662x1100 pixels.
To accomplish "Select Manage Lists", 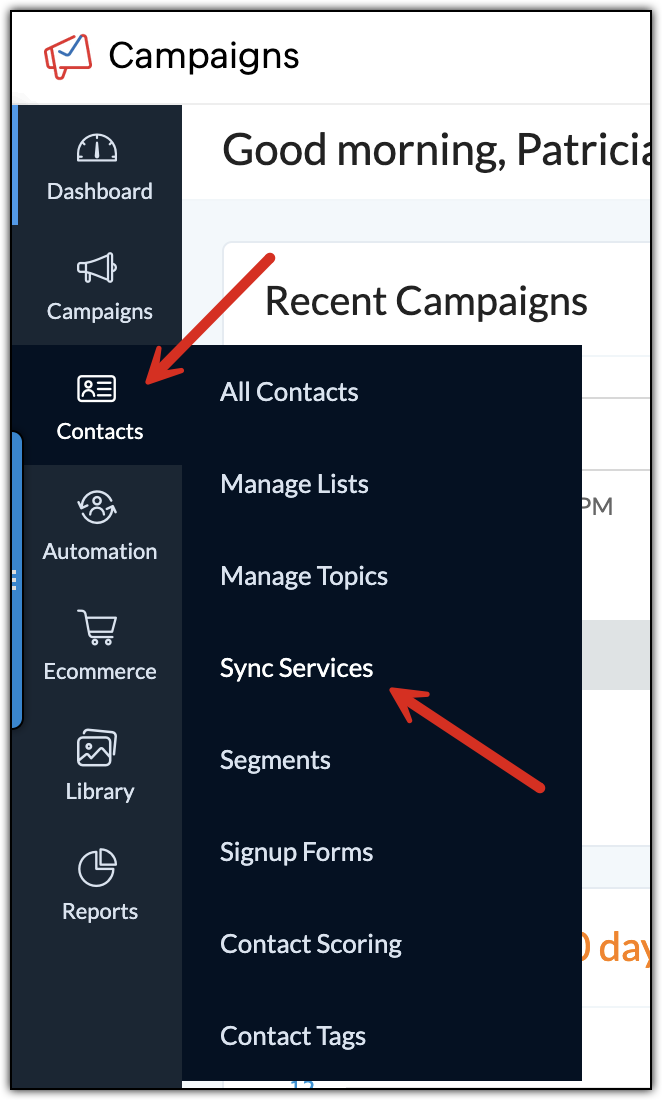I will click(x=294, y=483).
